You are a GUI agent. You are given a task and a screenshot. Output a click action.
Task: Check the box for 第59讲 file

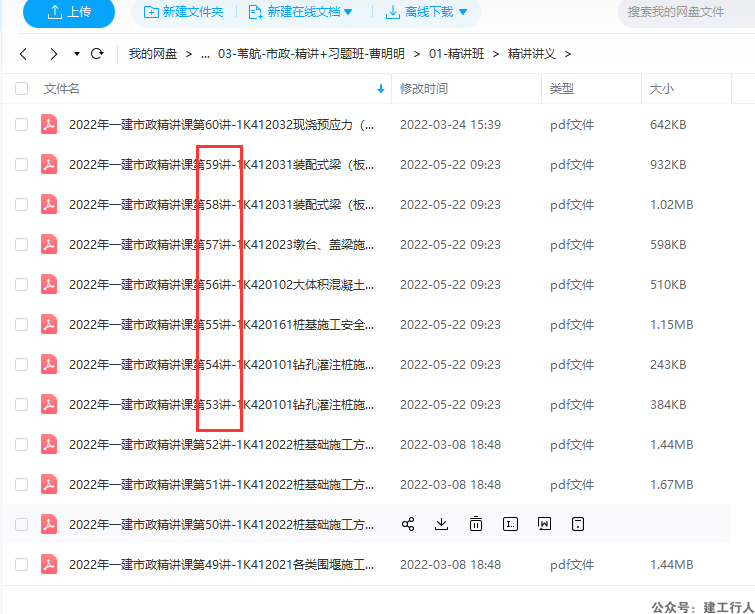tap(21, 165)
